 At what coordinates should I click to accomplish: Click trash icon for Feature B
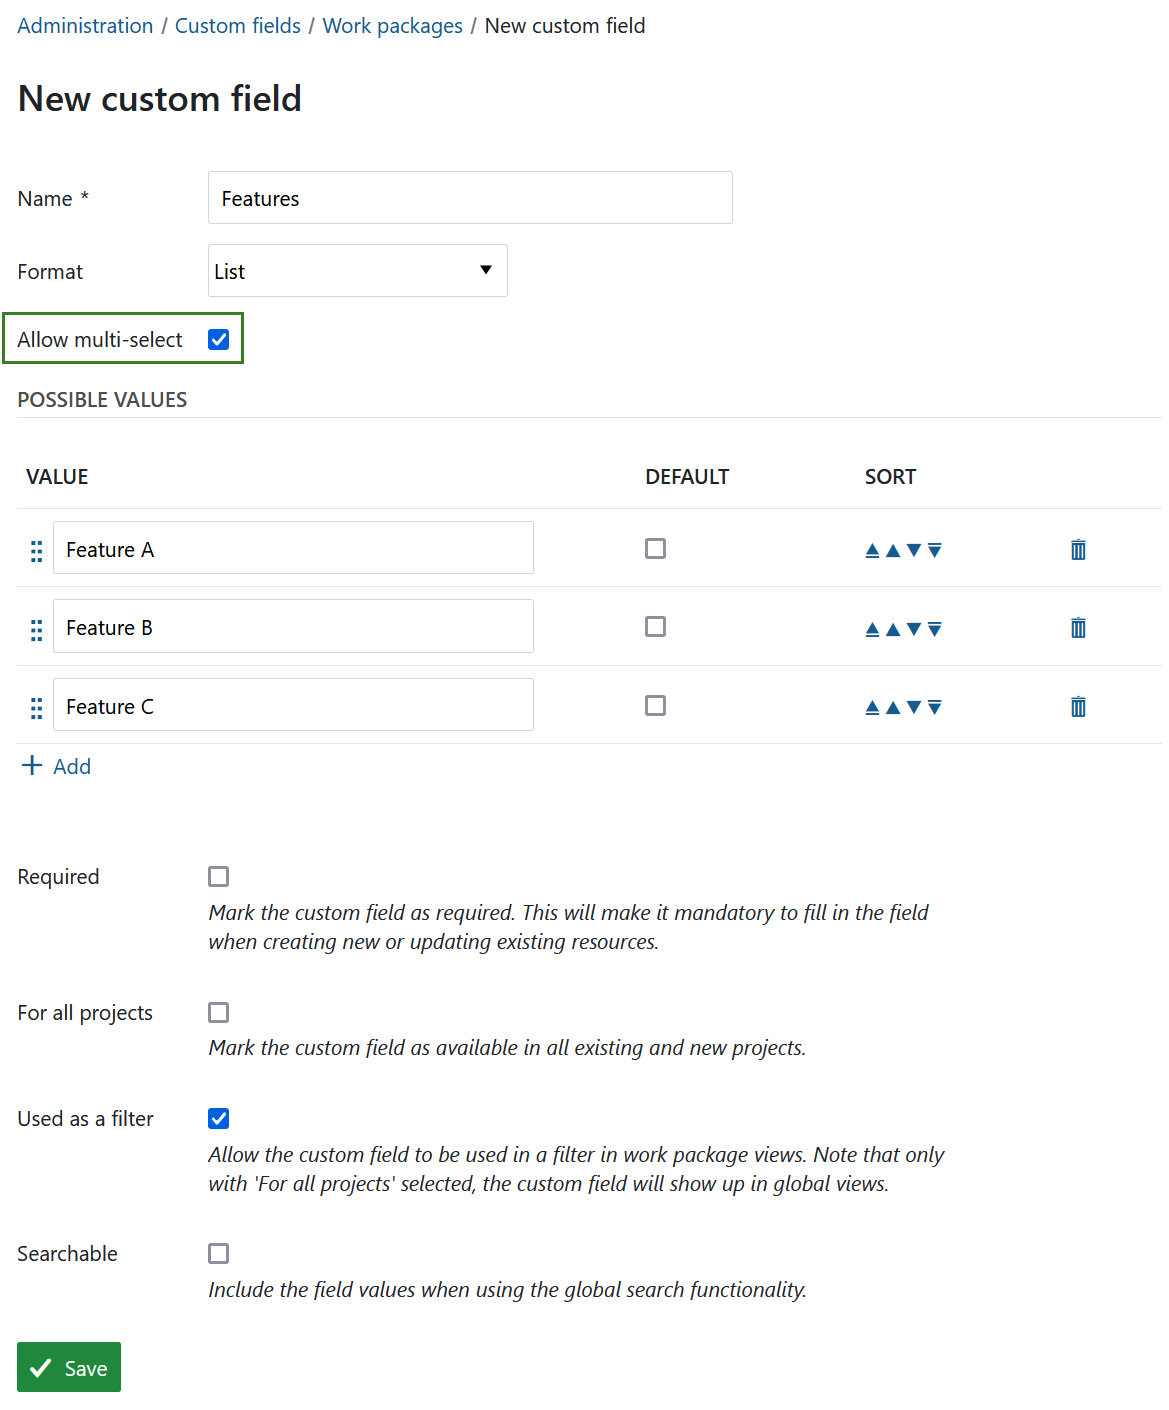1078,628
